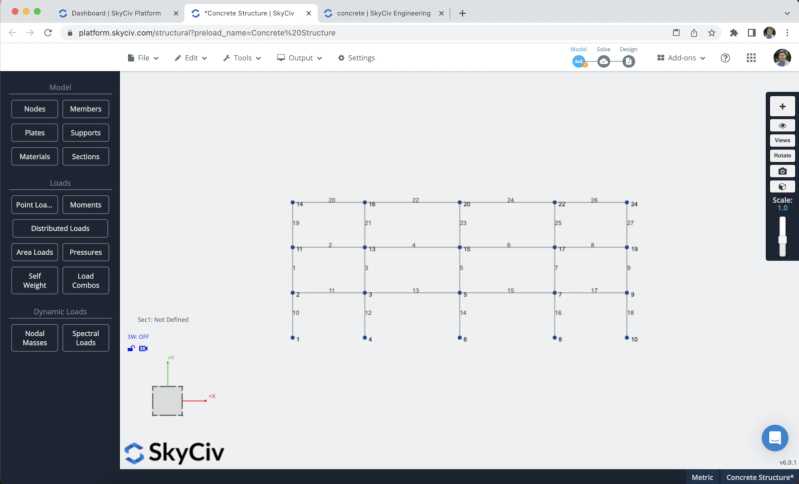Viewport: 799px width, 484px height.
Task: Select node 14 in the model
Action: 293,202
